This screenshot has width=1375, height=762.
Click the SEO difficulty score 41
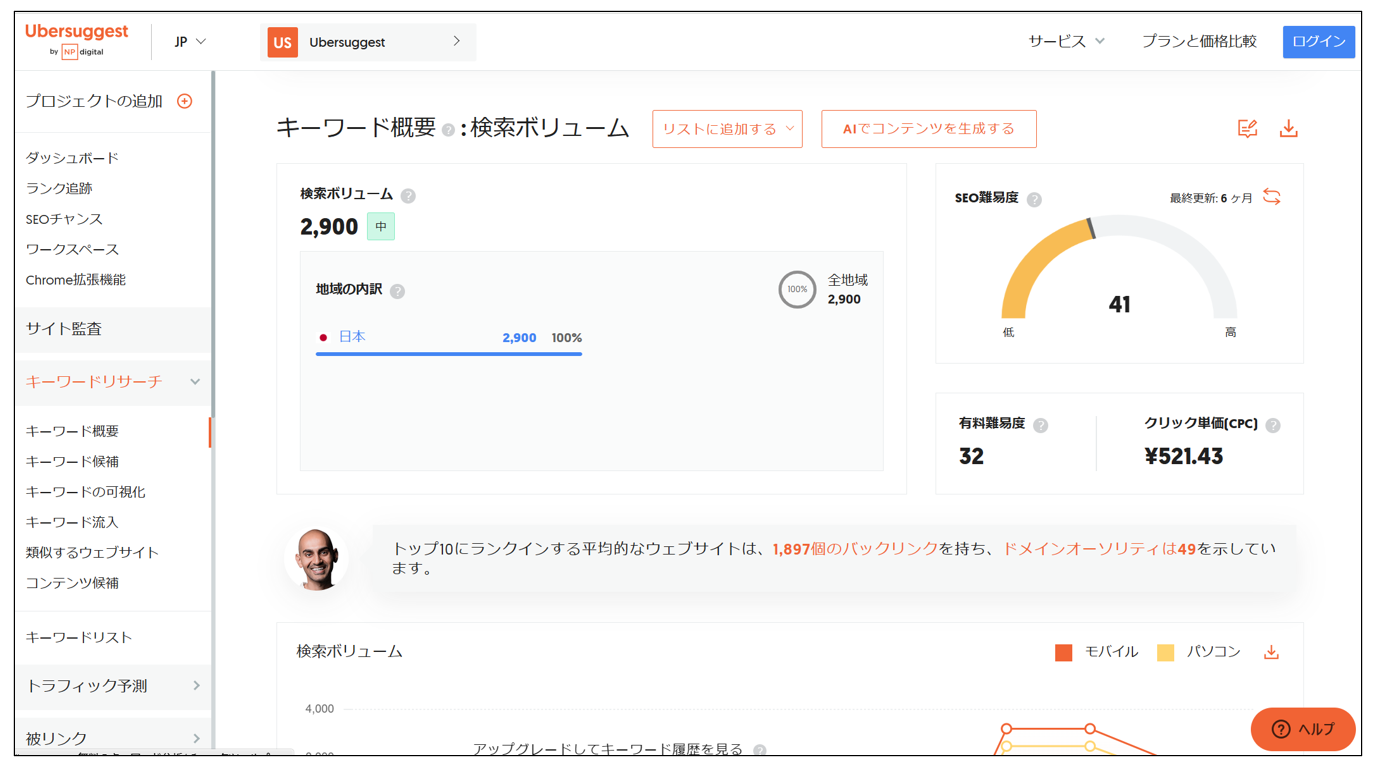[1119, 305]
